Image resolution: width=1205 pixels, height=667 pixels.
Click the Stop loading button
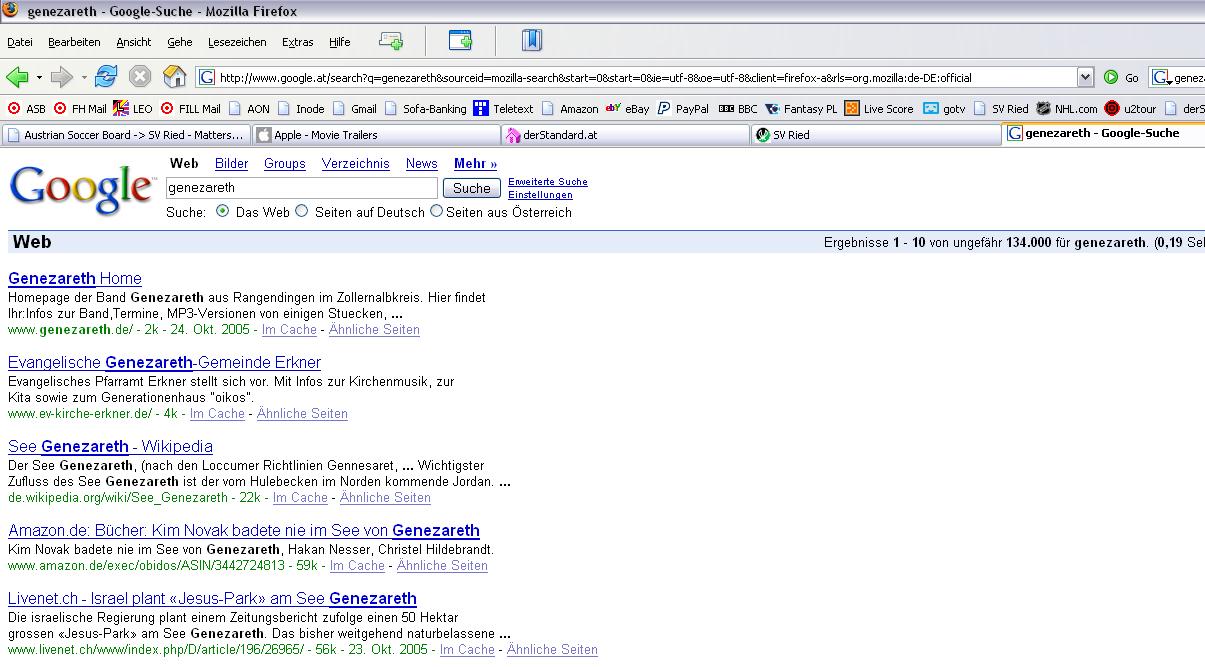(x=140, y=77)
